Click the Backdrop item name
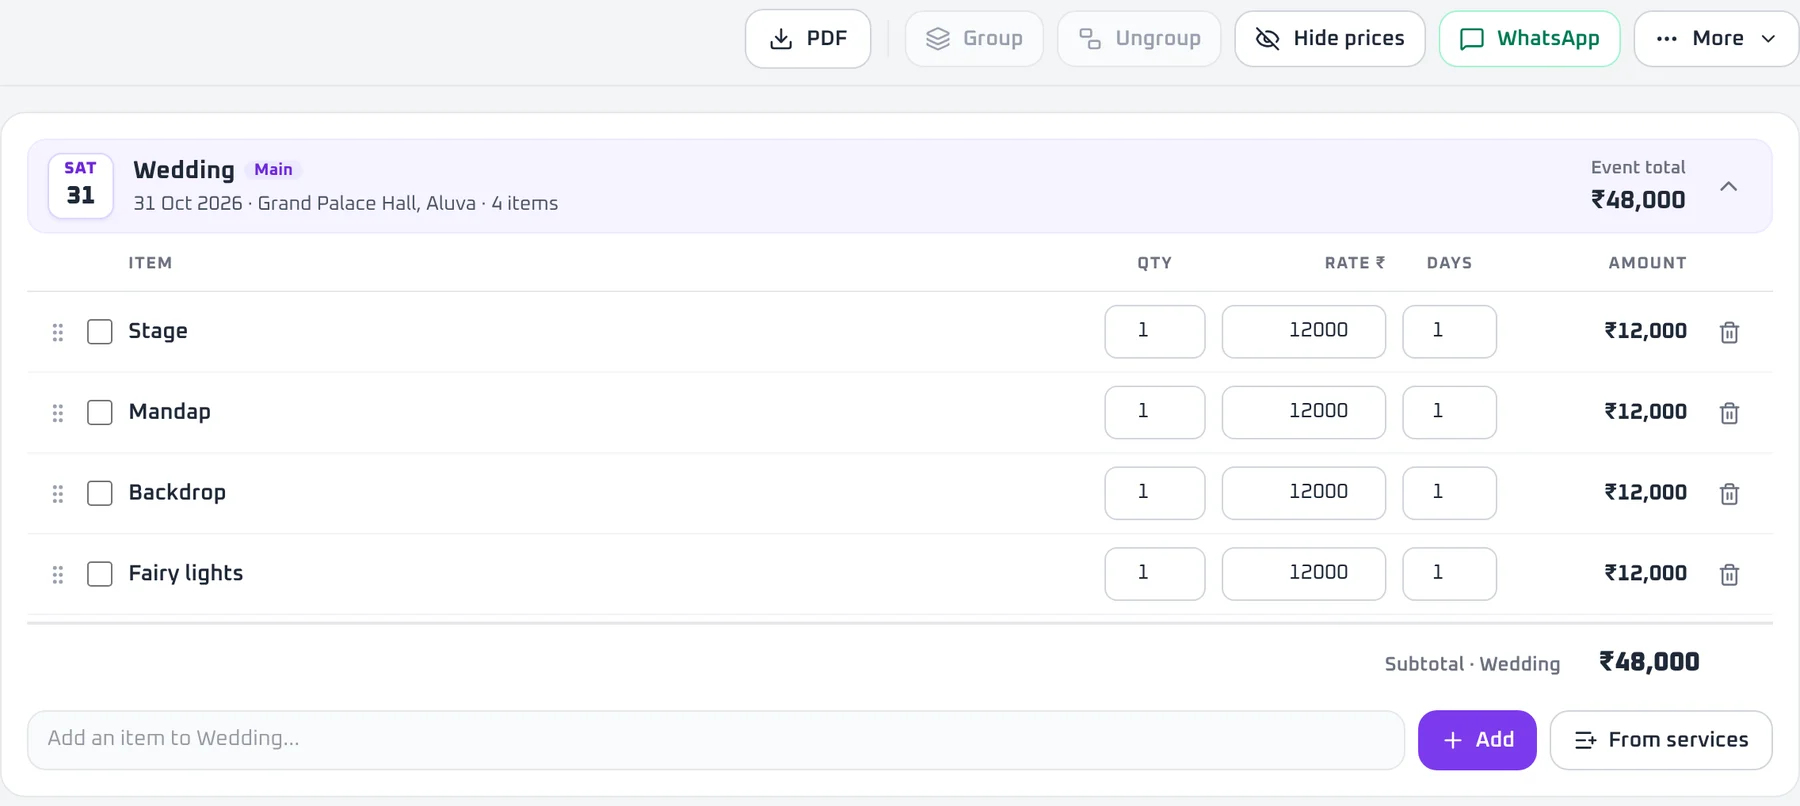The image size is (1800, 806). pos(177,493)
